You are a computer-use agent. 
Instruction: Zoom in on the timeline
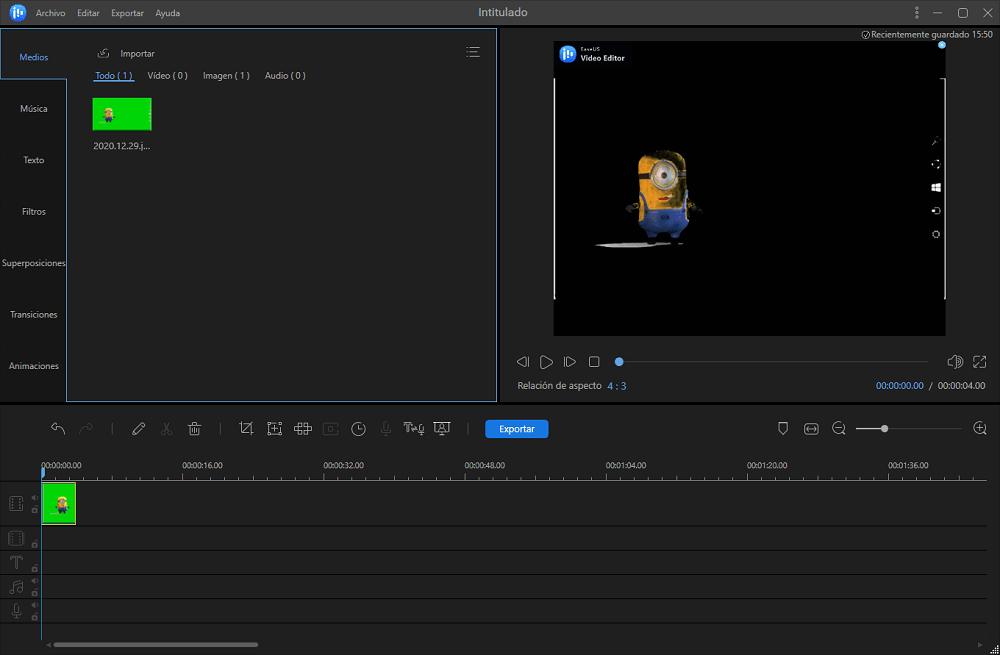coord(980,429)
